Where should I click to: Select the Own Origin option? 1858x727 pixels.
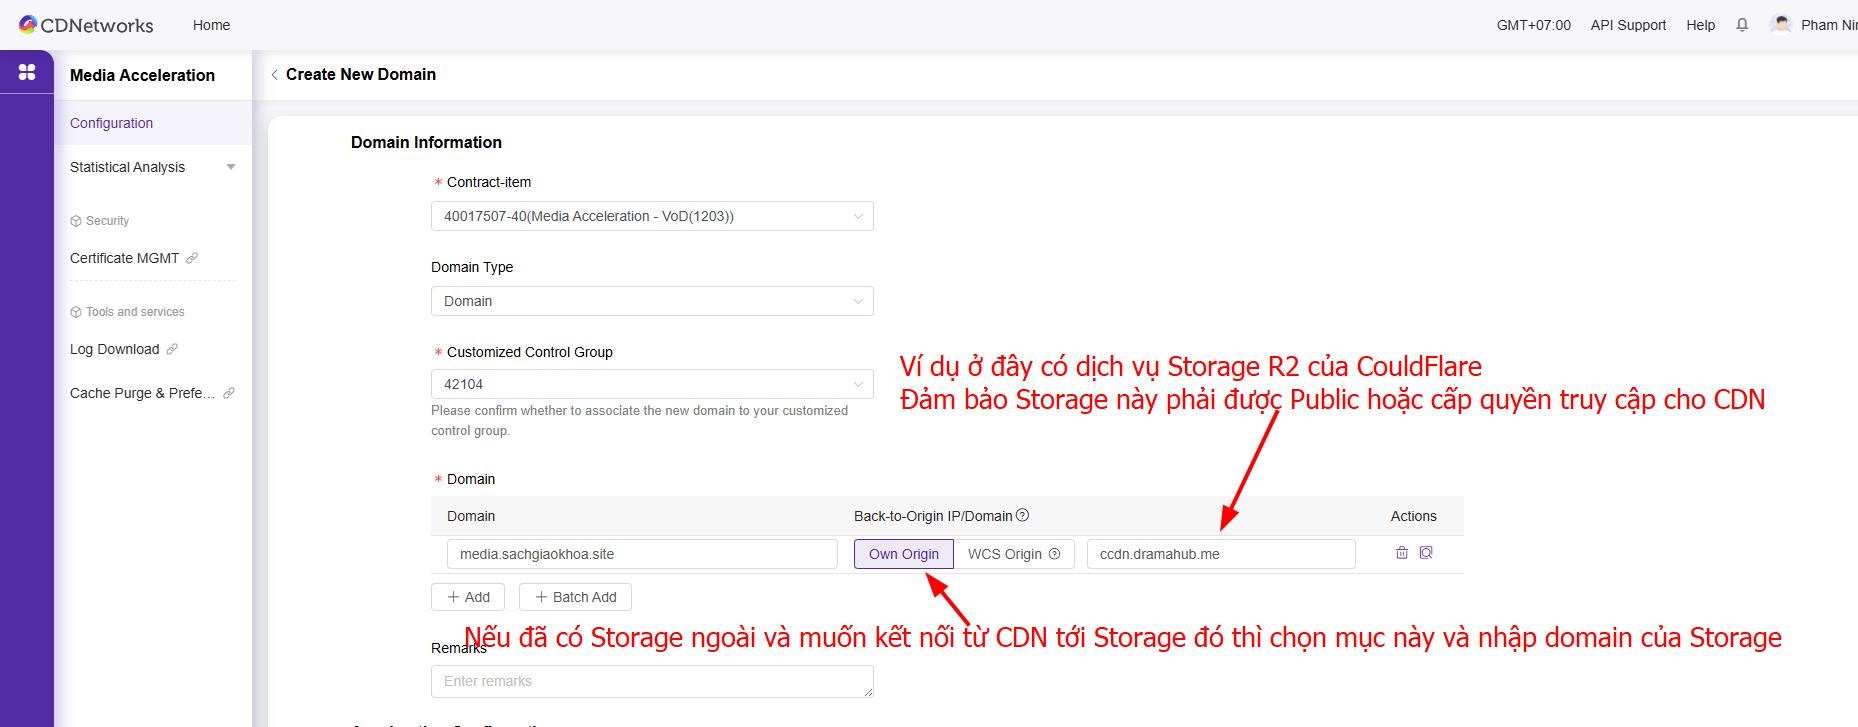903,554
